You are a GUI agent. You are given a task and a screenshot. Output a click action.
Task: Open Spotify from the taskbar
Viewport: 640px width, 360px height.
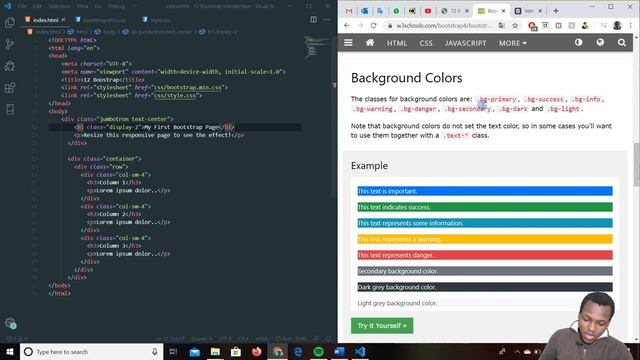[318, 351]
